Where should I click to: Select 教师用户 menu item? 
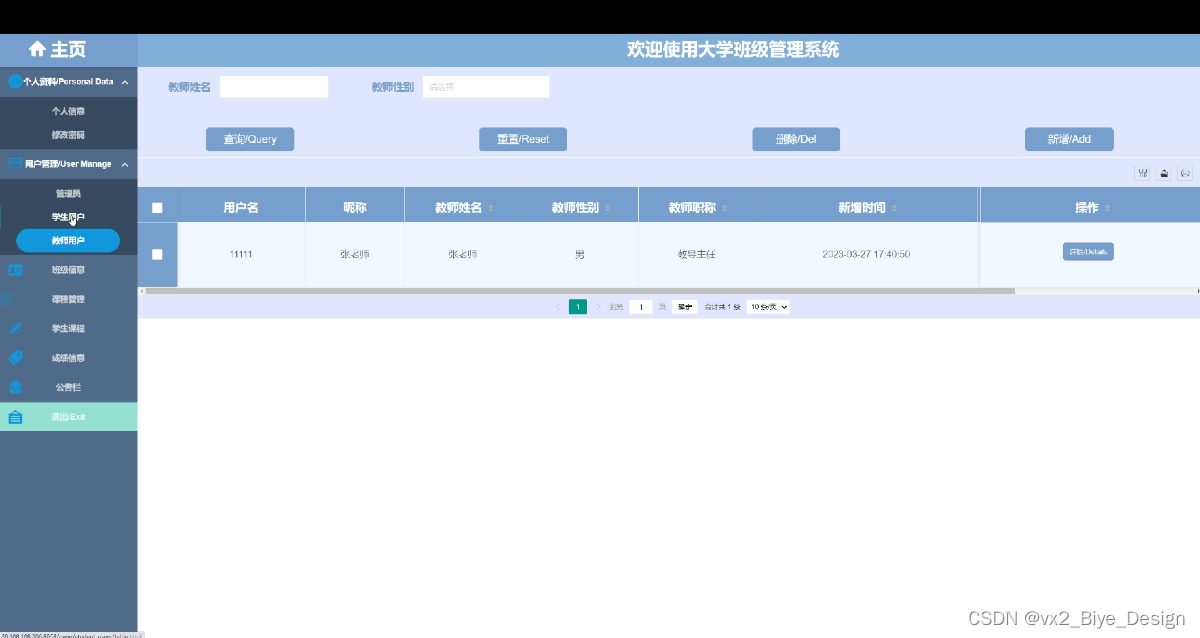[68, 241]
